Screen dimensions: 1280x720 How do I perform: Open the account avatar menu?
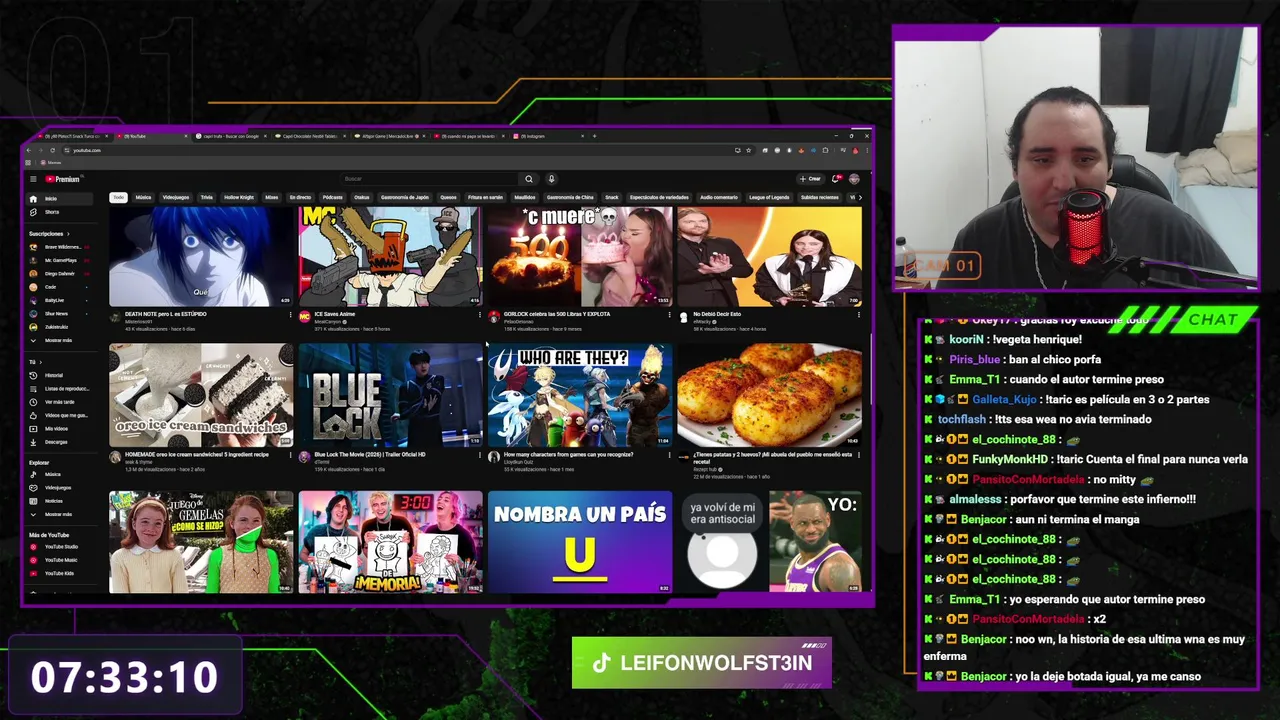[x=854, y=179]
